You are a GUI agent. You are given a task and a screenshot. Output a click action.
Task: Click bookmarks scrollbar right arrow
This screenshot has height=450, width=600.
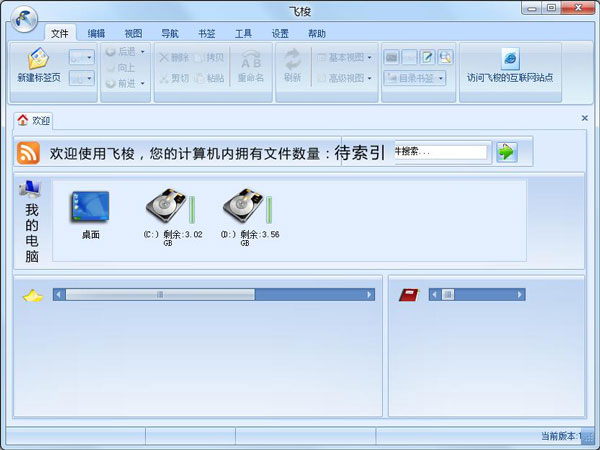520,295
